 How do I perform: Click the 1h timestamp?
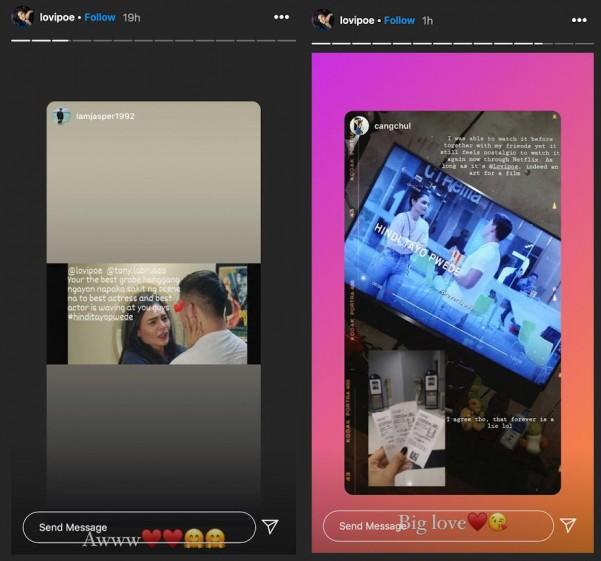pos(427,20)
